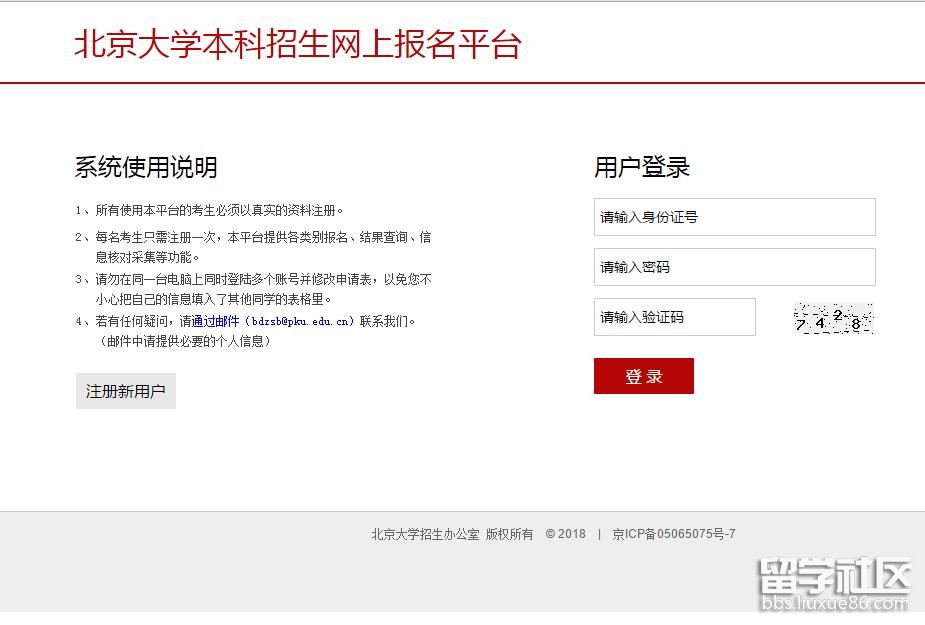The width and height of the screenshot is (925, 625).
Task: Click the © 2018 copyright text
Action: 566,534
